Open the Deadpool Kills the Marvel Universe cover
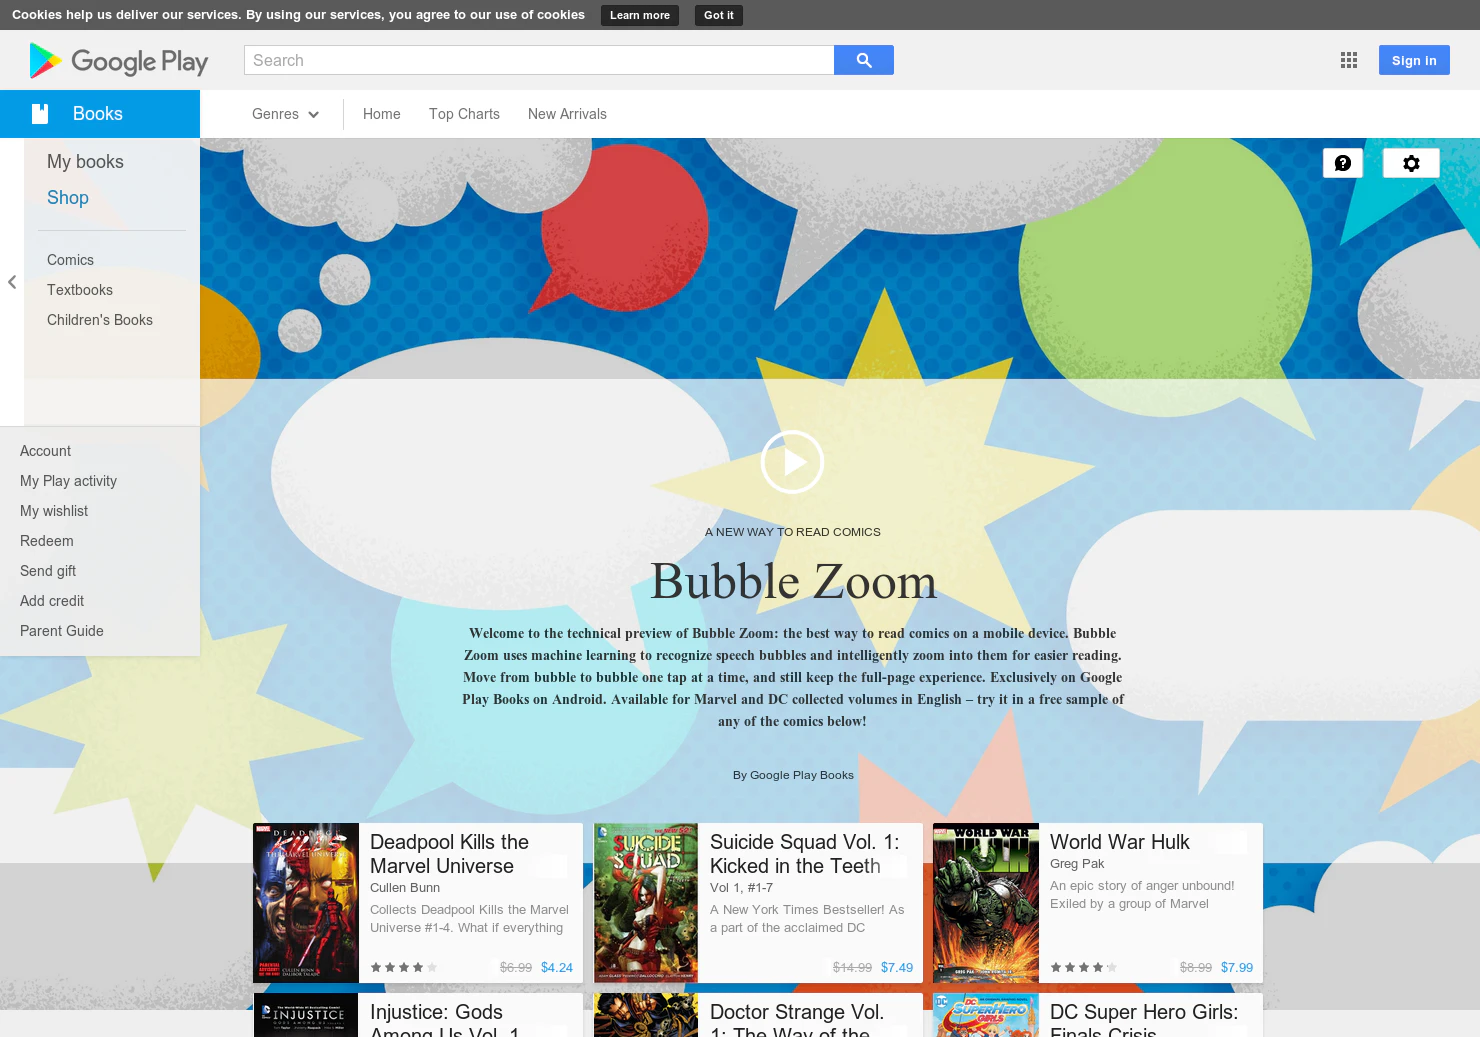This screenshot has width=1480, height=1037. (306, 903)
